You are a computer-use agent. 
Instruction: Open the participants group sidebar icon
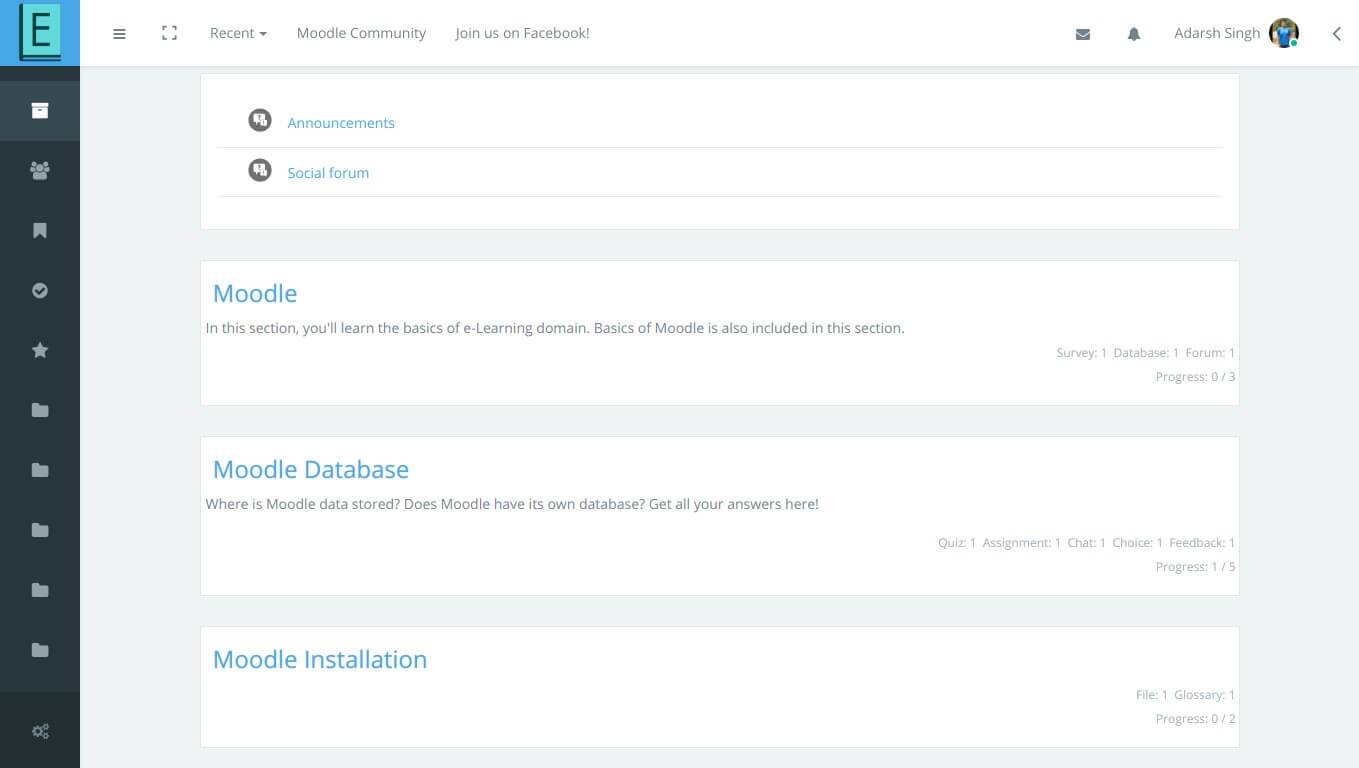click(x=40, y=170)
